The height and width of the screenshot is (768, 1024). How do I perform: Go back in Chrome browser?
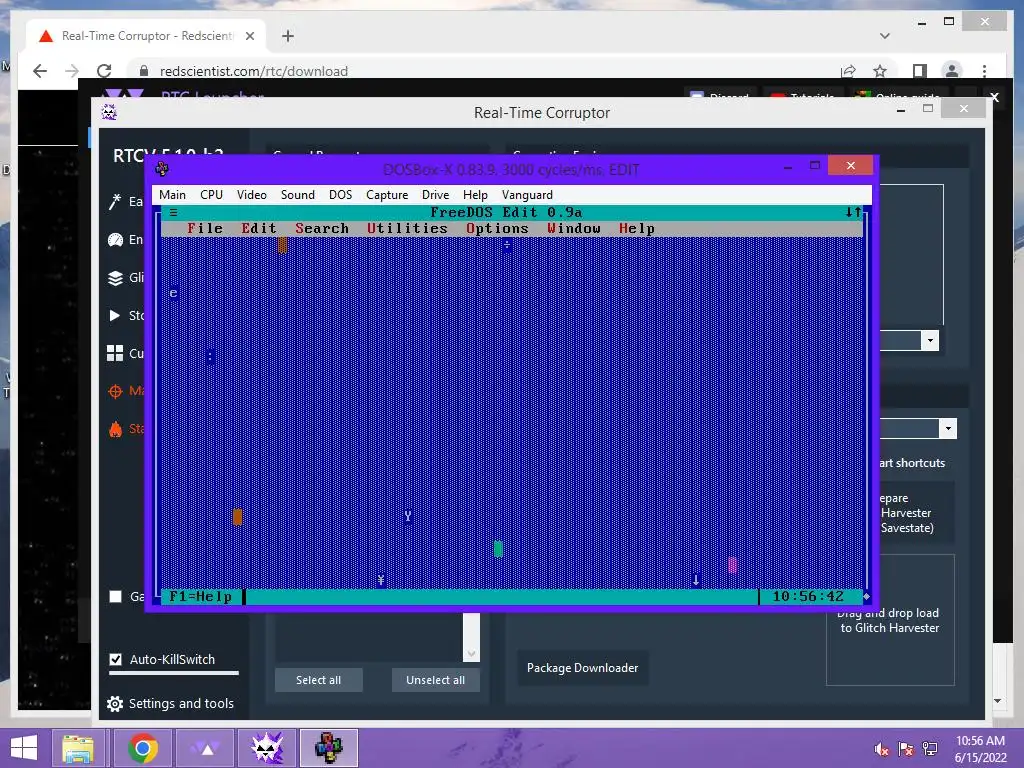[x=40, y=71]
